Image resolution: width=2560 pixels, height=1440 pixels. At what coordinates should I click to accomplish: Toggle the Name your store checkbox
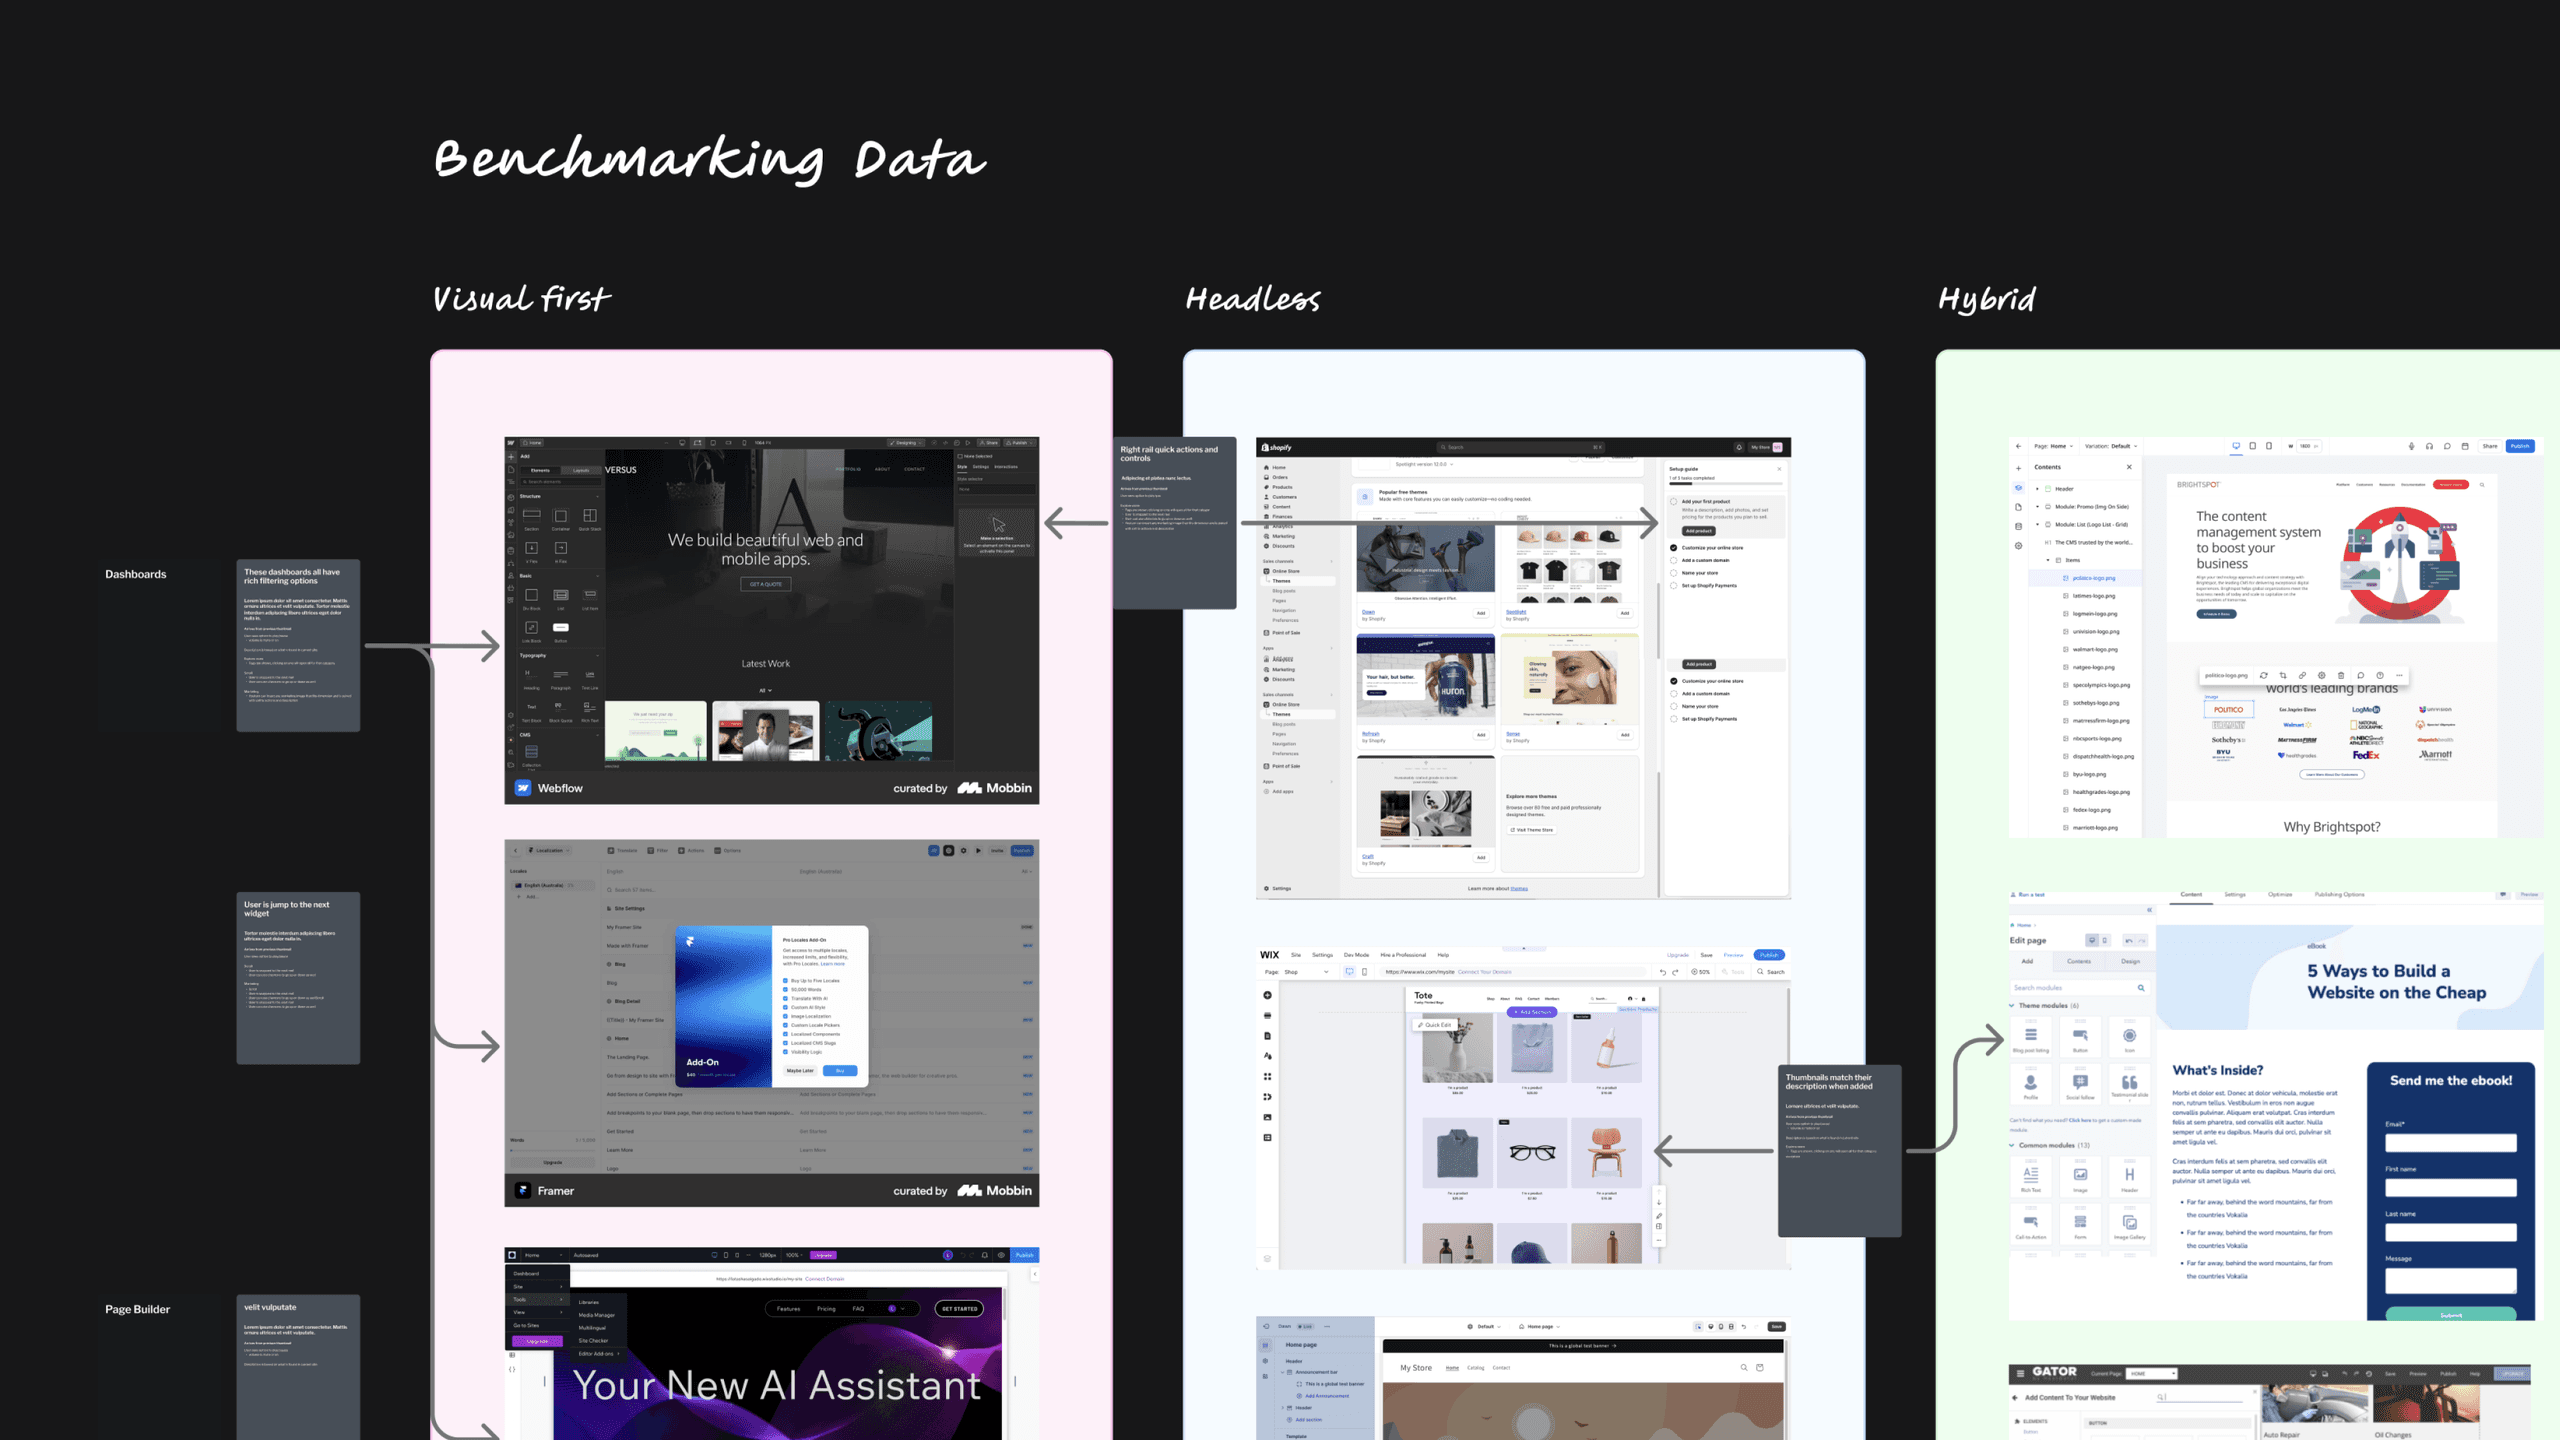coord(1674,573)
